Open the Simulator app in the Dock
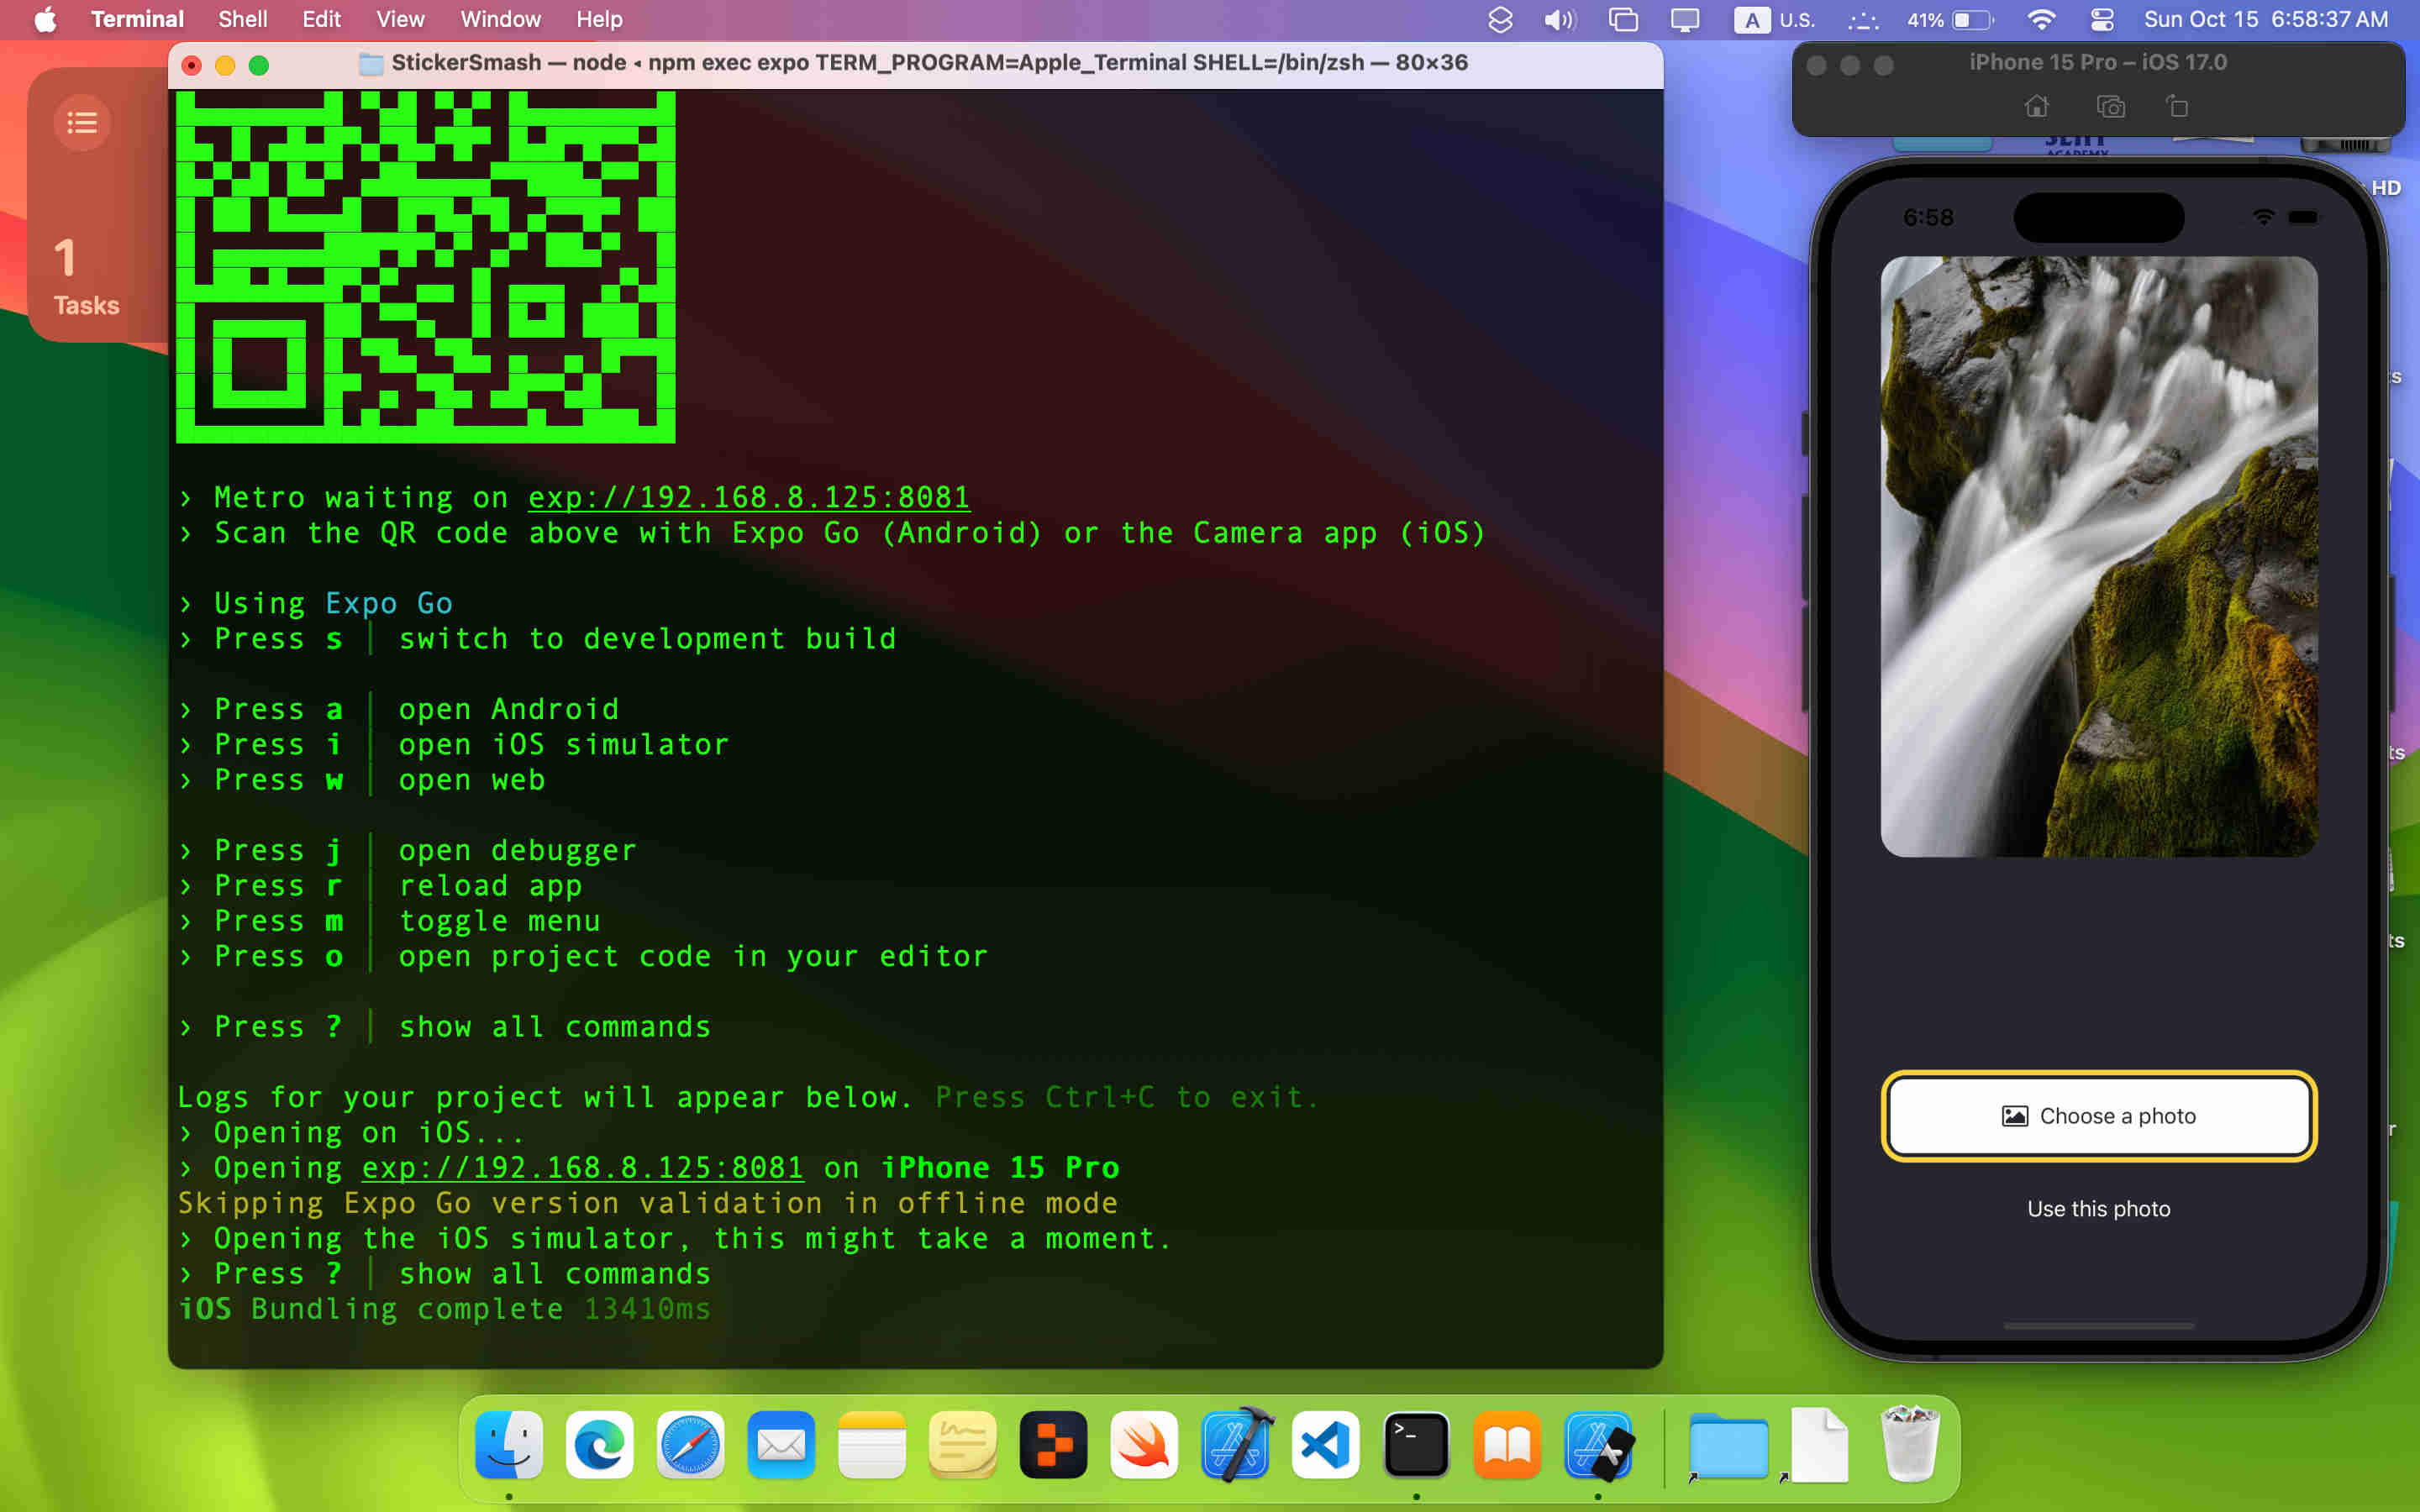2420x1512 pixels. pyautogui.click(x=1598, y=1445)
